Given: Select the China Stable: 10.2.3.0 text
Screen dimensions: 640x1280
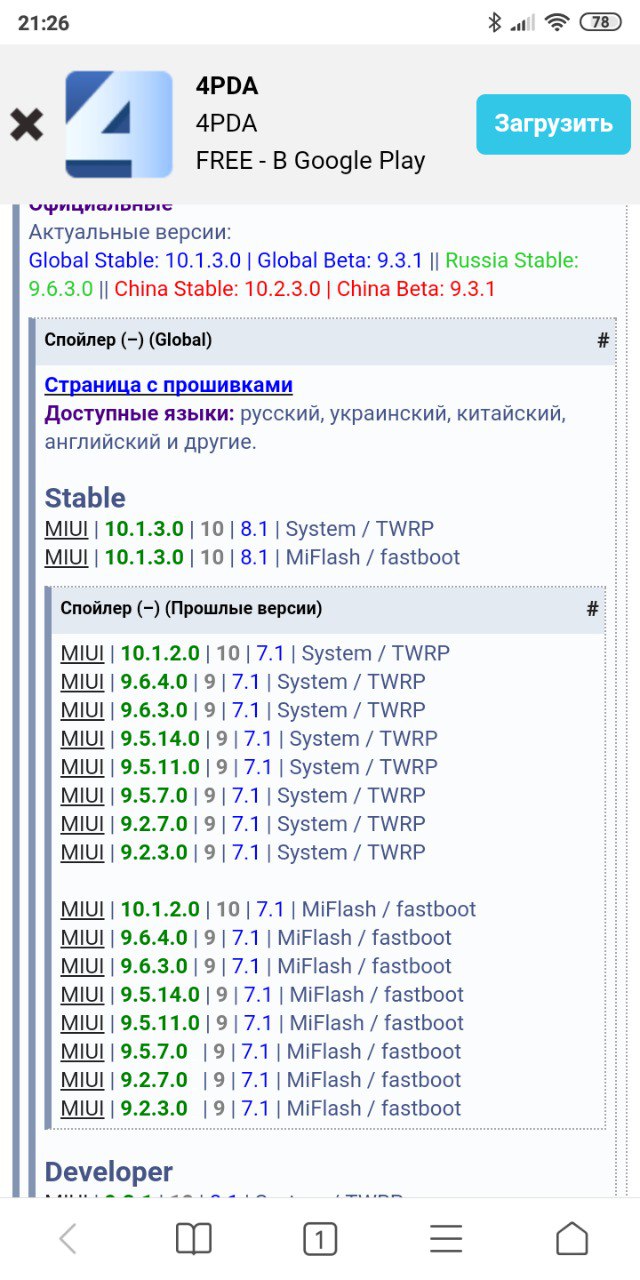Looking at the screenshot, I should (x=218, y=290).
